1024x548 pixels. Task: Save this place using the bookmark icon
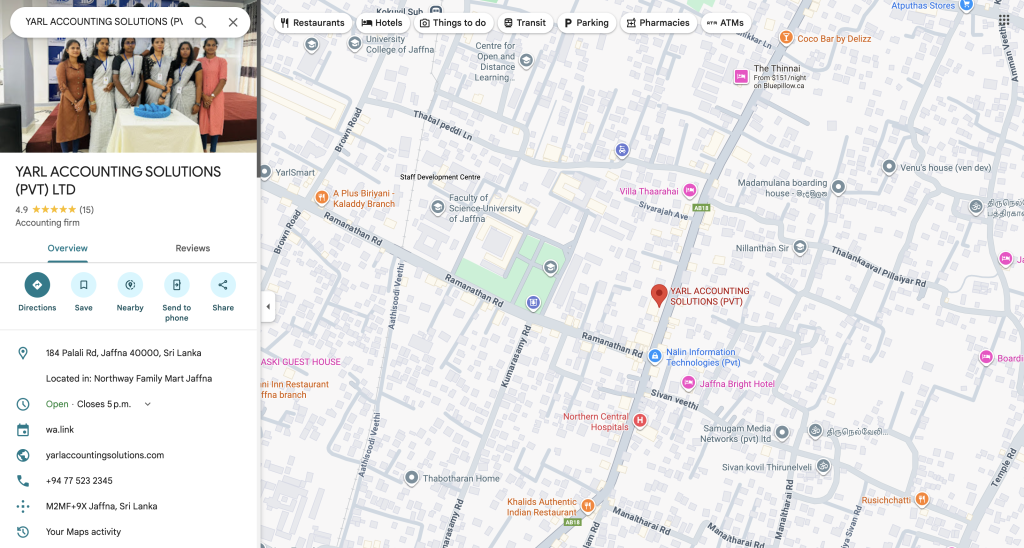(84, 285)
